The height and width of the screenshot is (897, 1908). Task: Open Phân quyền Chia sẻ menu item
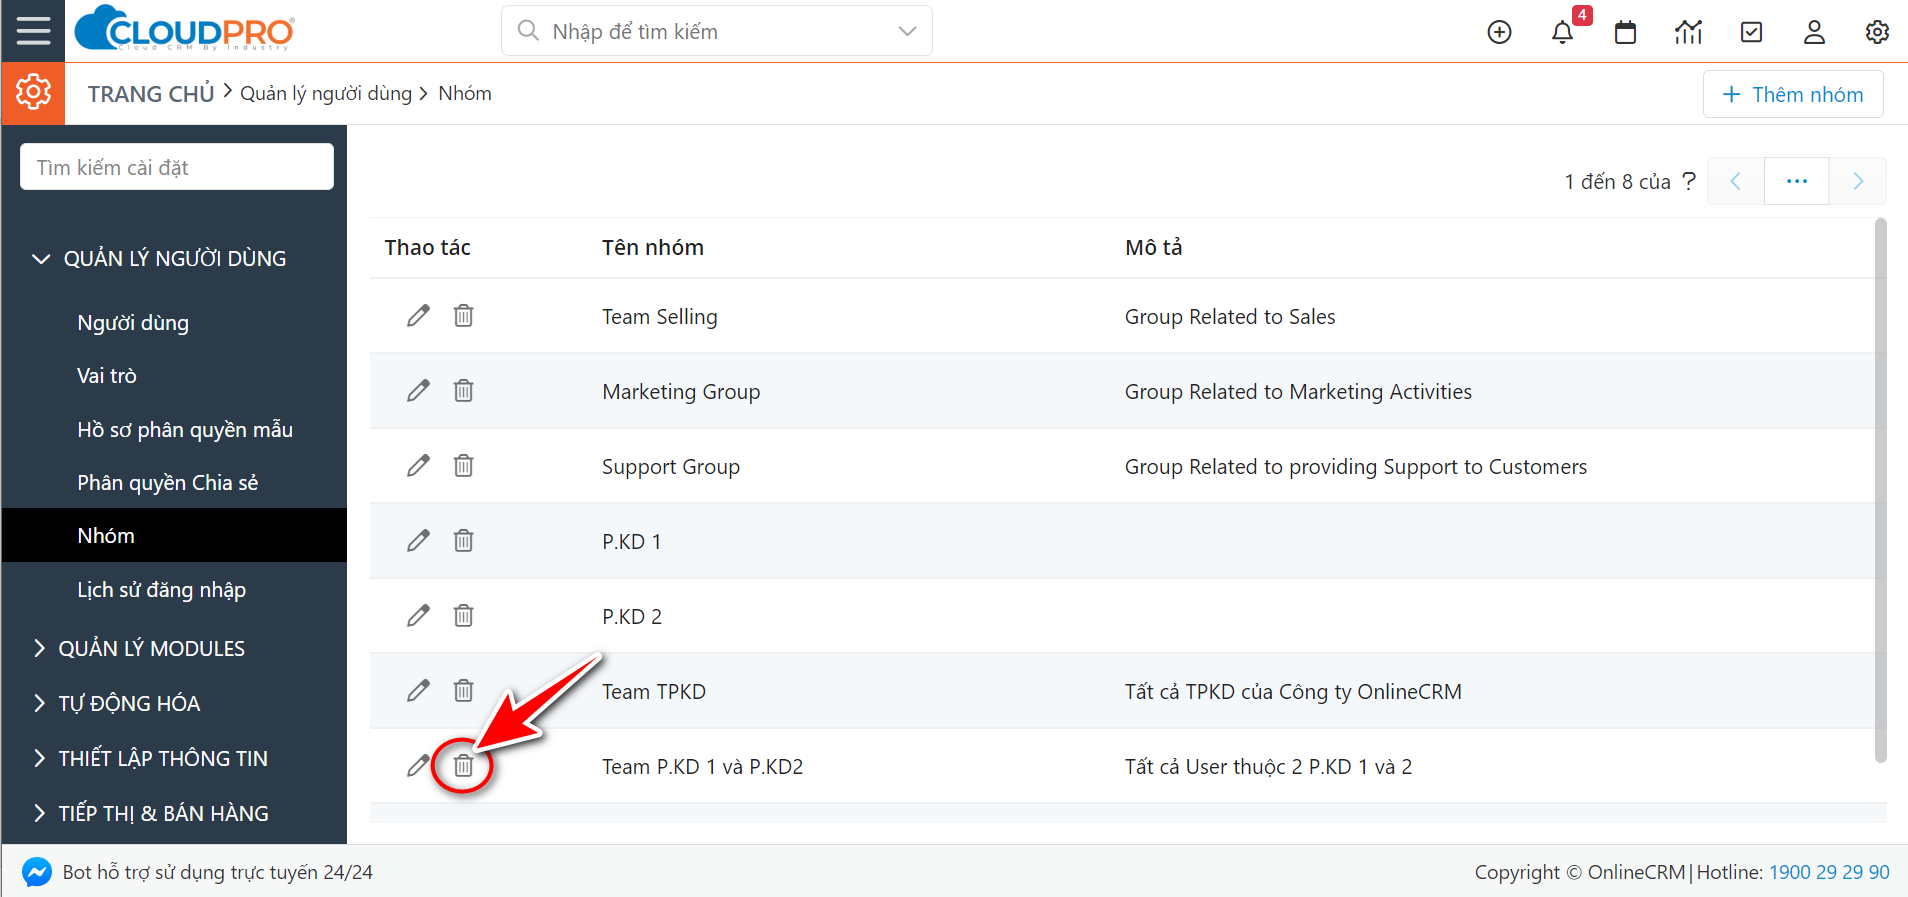pos(168,483)
